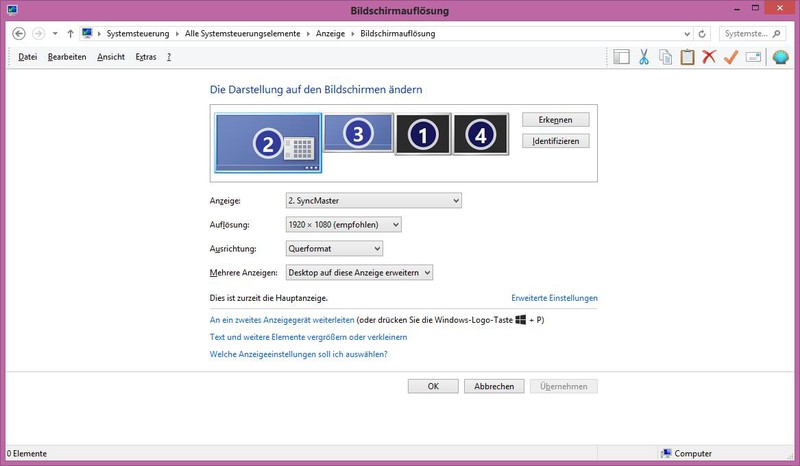
Task: Click the scissors Cut icon in toolbar
Action: point(644,57)
